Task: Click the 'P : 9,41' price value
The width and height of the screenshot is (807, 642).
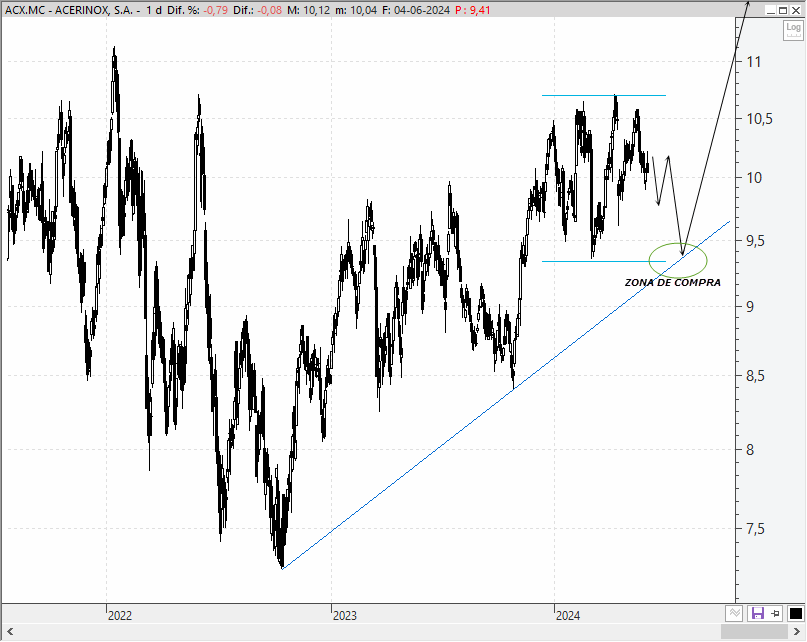Action: 473,10
